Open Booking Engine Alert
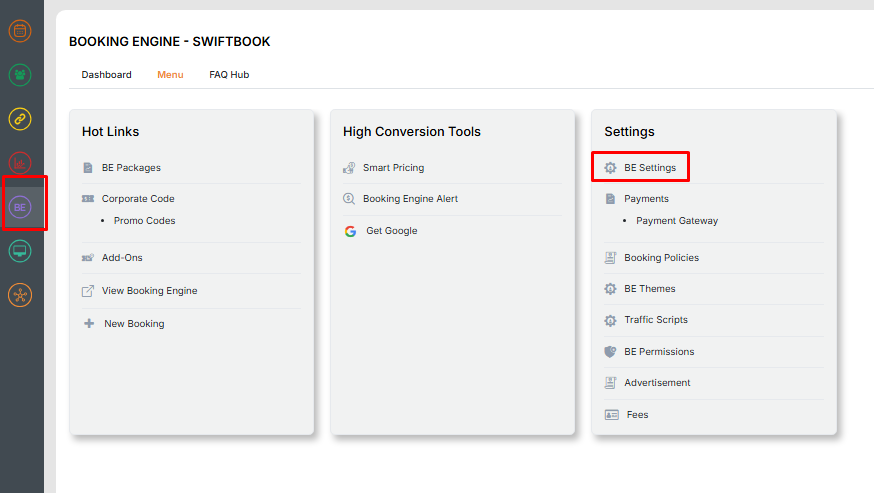874x493 pixels. 410,199
